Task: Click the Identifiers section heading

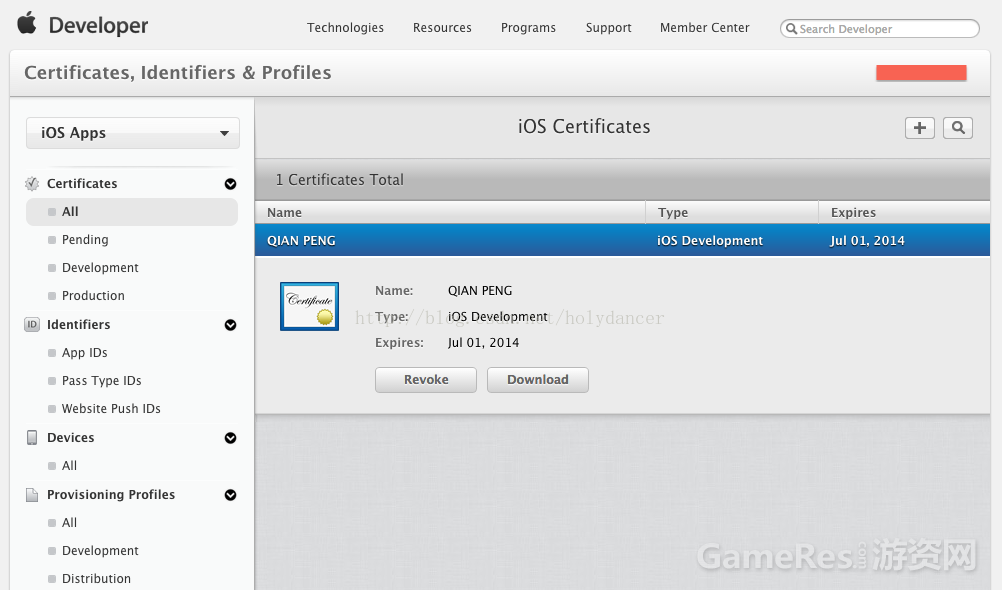Action: pyautogui.click(x=79, y=324)
